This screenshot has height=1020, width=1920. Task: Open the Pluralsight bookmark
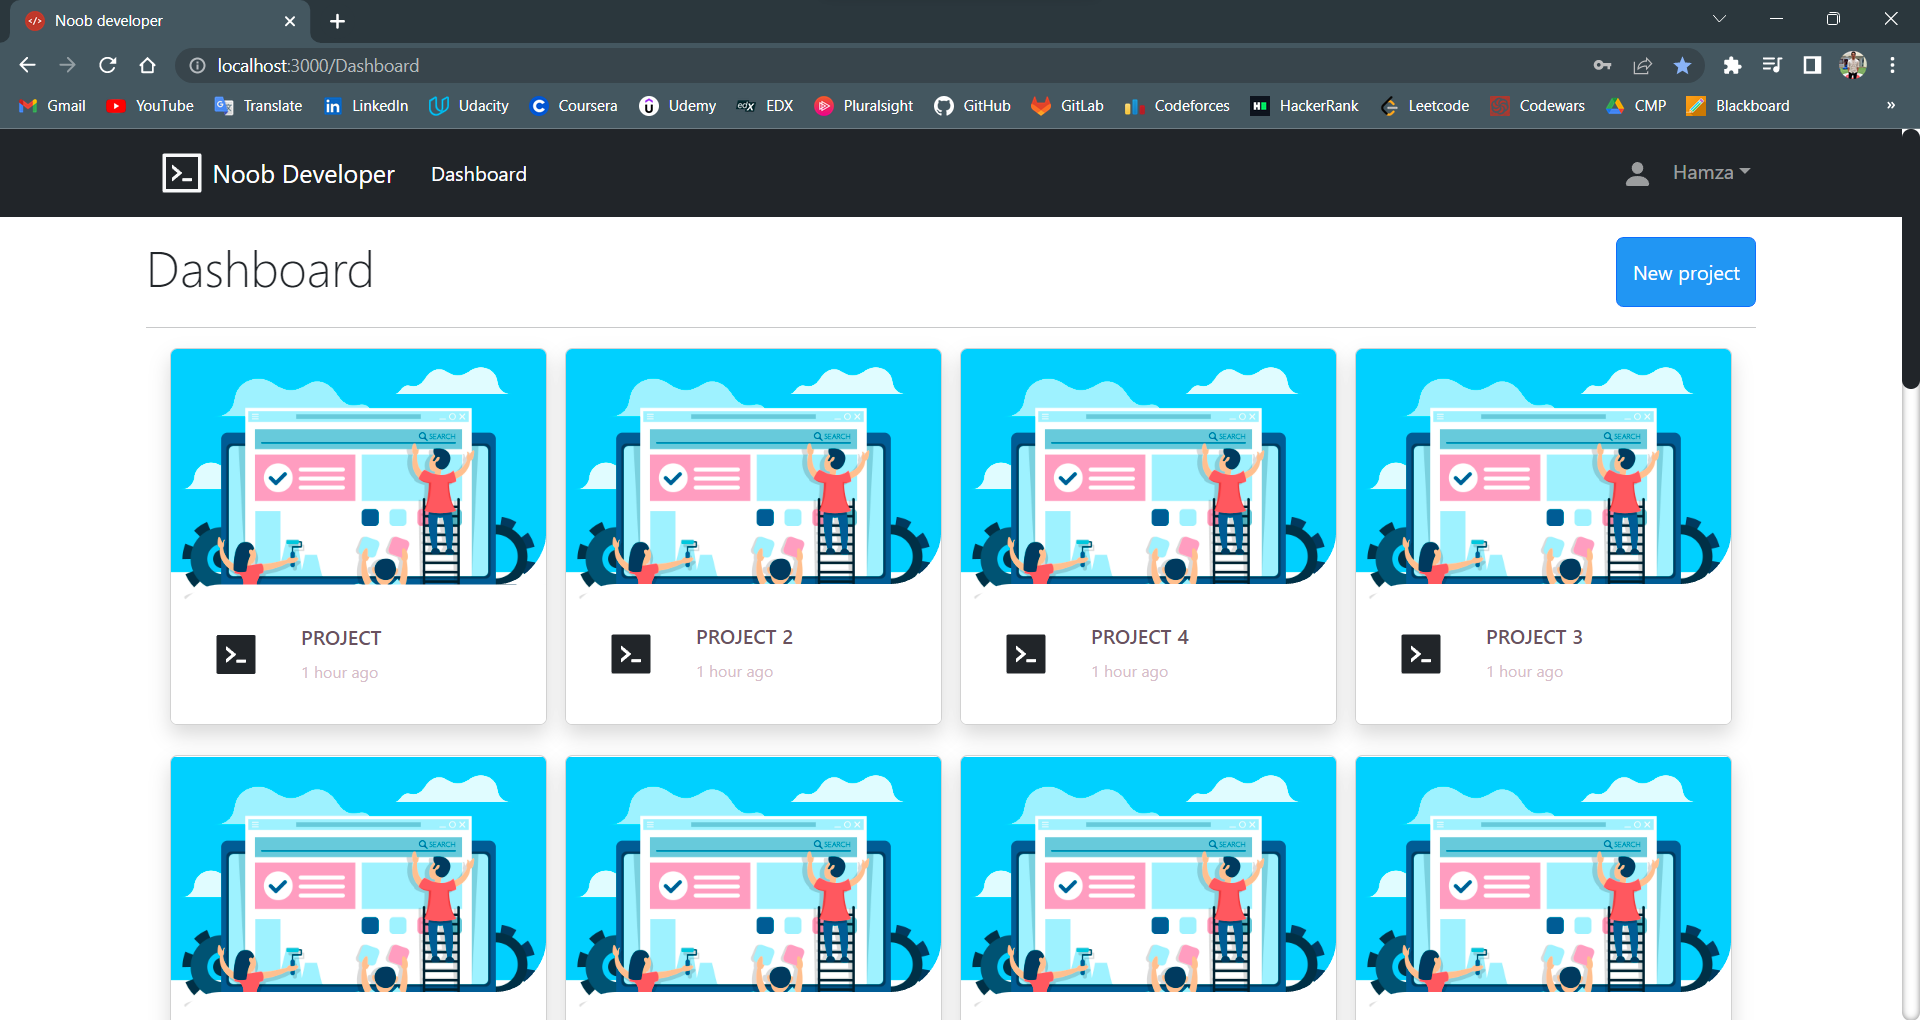coord(864,106)
